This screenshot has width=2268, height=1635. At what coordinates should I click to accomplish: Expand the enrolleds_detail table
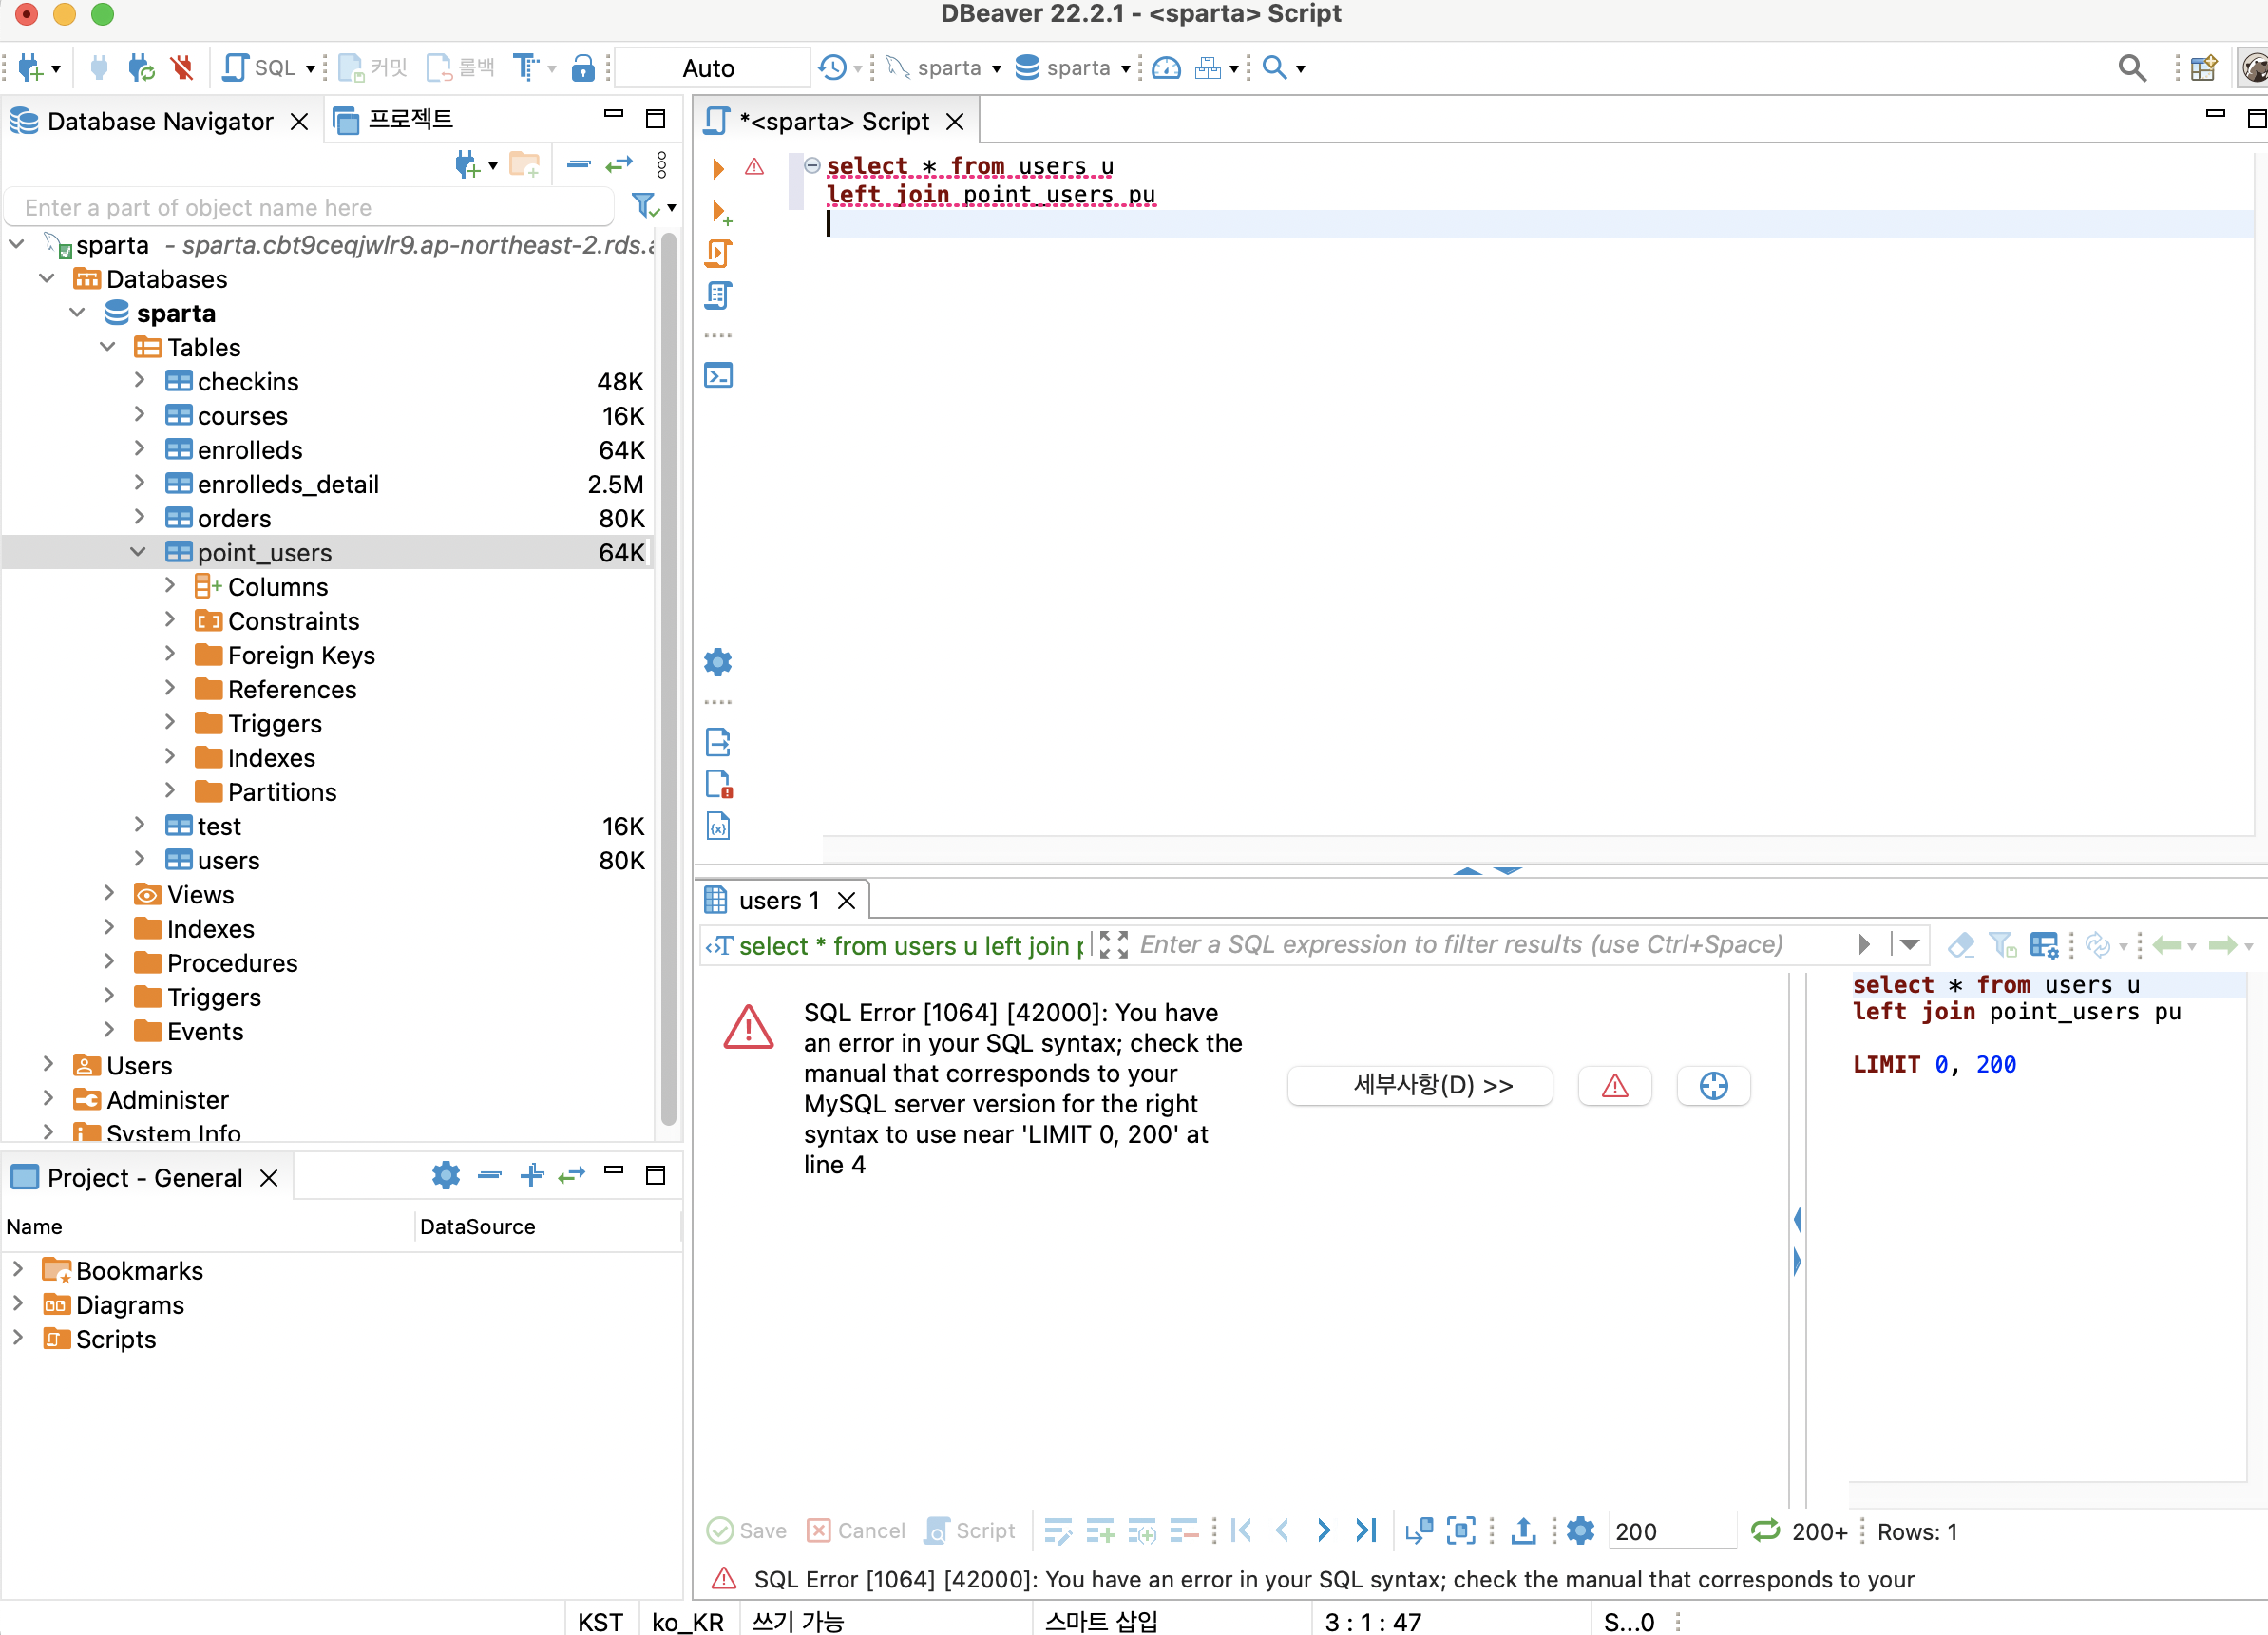pyautogui.click(x=139, y=484)
